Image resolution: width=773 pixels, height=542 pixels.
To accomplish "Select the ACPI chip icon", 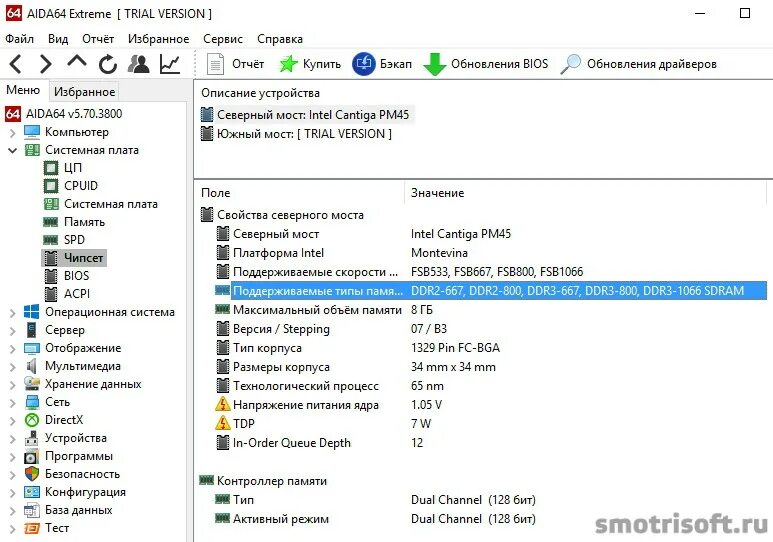I will pos(51,294).
